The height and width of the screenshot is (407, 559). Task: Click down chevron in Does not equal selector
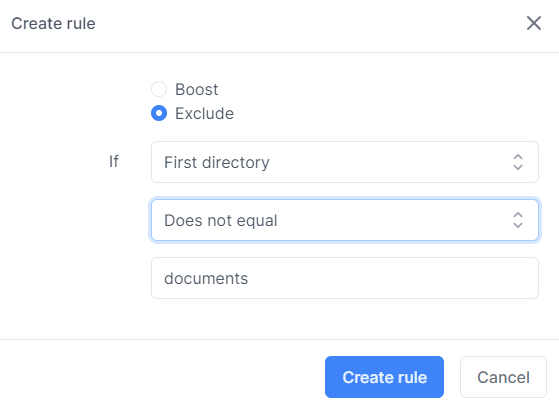(x=518, y=225)
